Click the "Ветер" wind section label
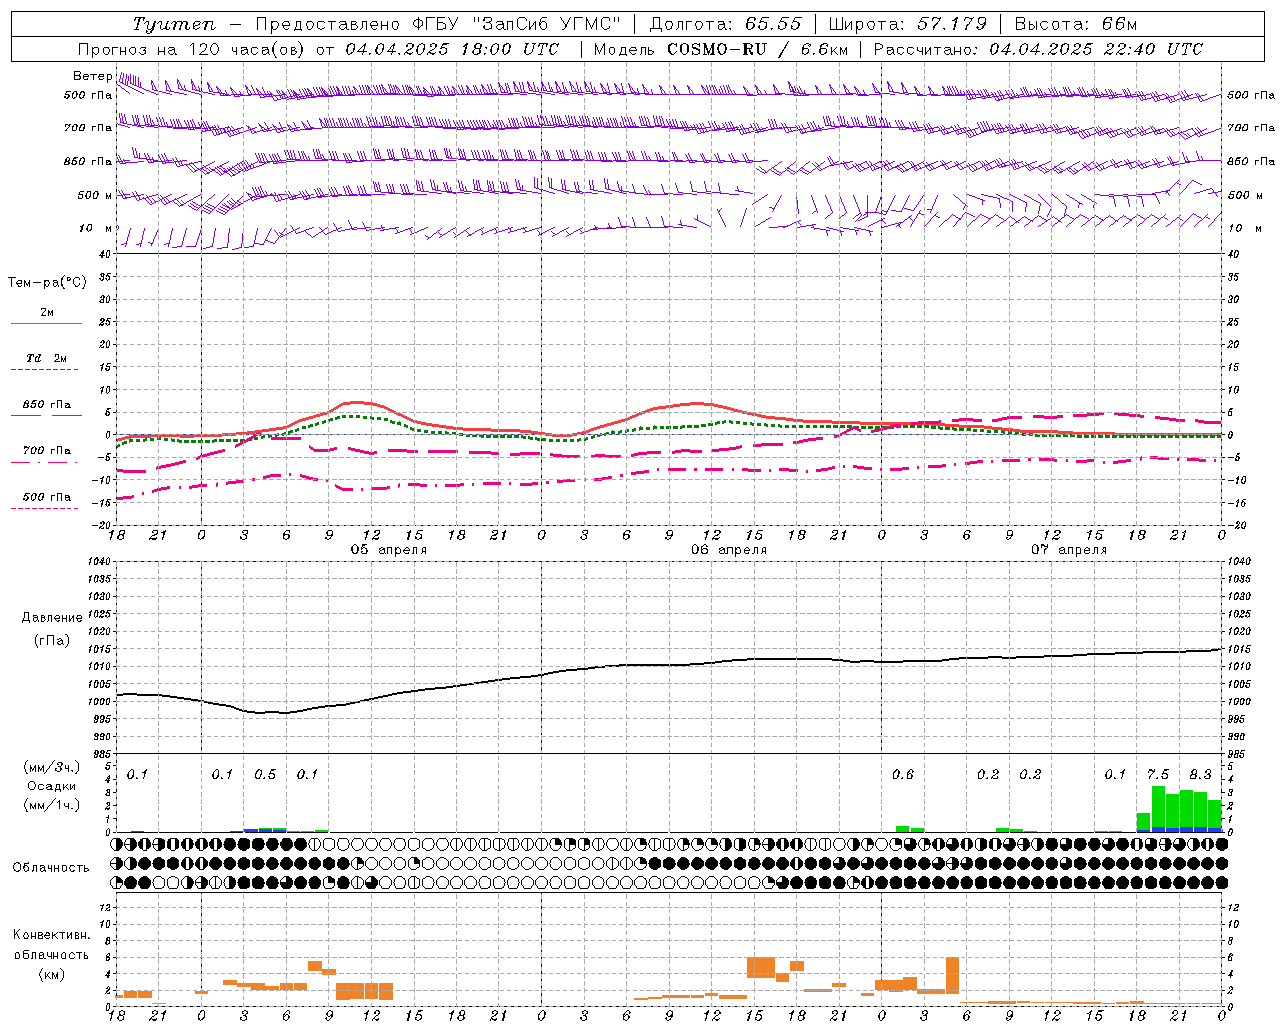 92,76
